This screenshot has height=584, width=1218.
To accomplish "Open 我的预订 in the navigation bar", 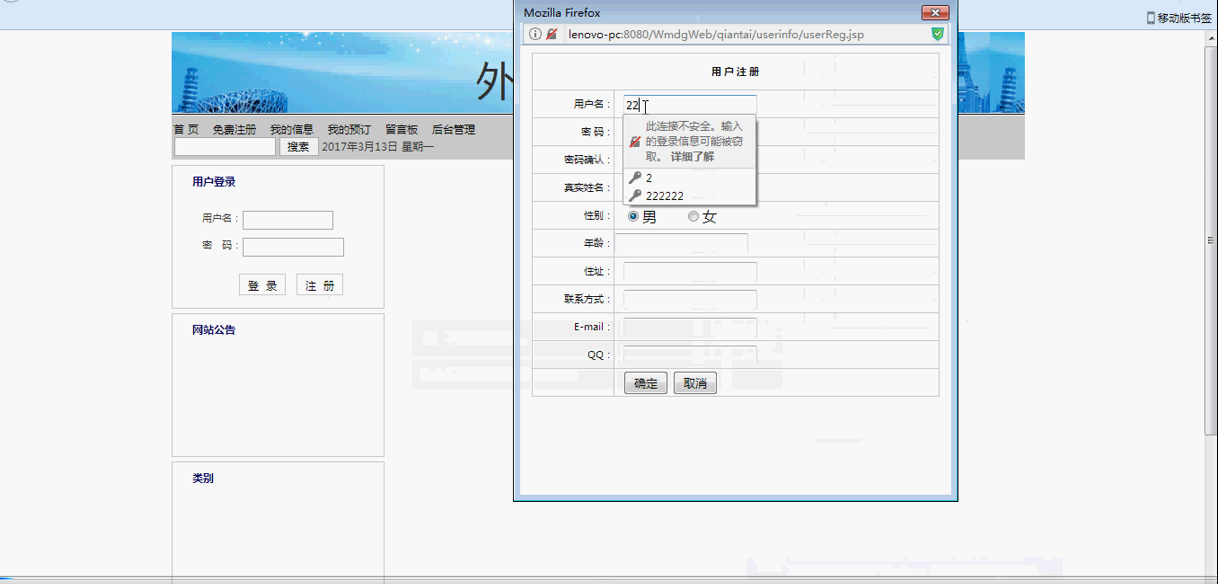I will 349,129.
